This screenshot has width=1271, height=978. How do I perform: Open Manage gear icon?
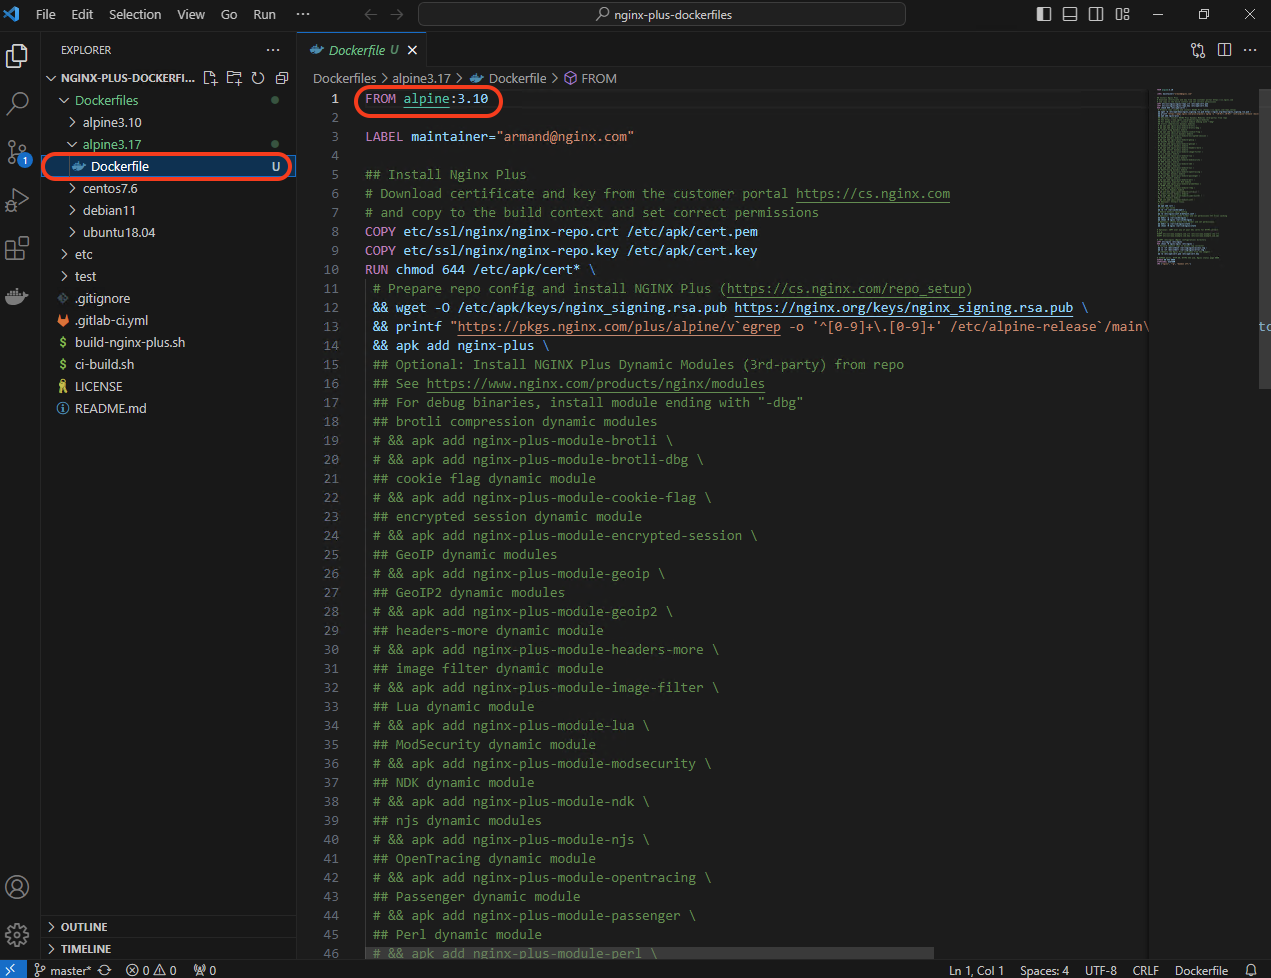coord(17,935)
